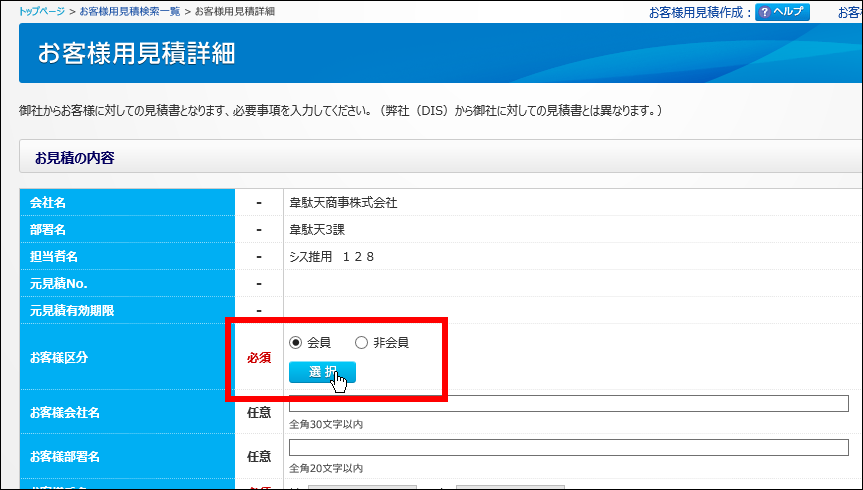Viewport: 863px width, 490px height.
Task: Click the 担当者名 value シス推用 128
Action: 331,257
